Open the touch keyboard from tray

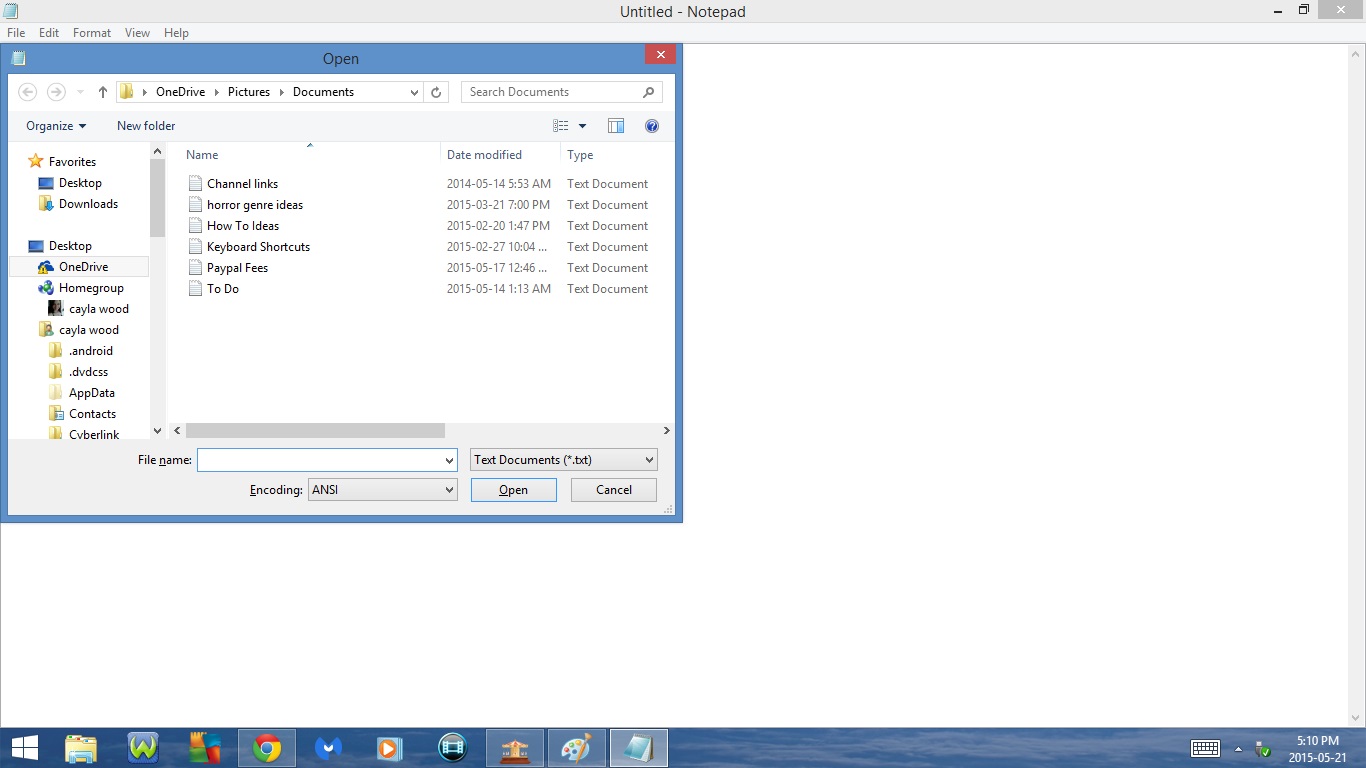[1205, 748]
